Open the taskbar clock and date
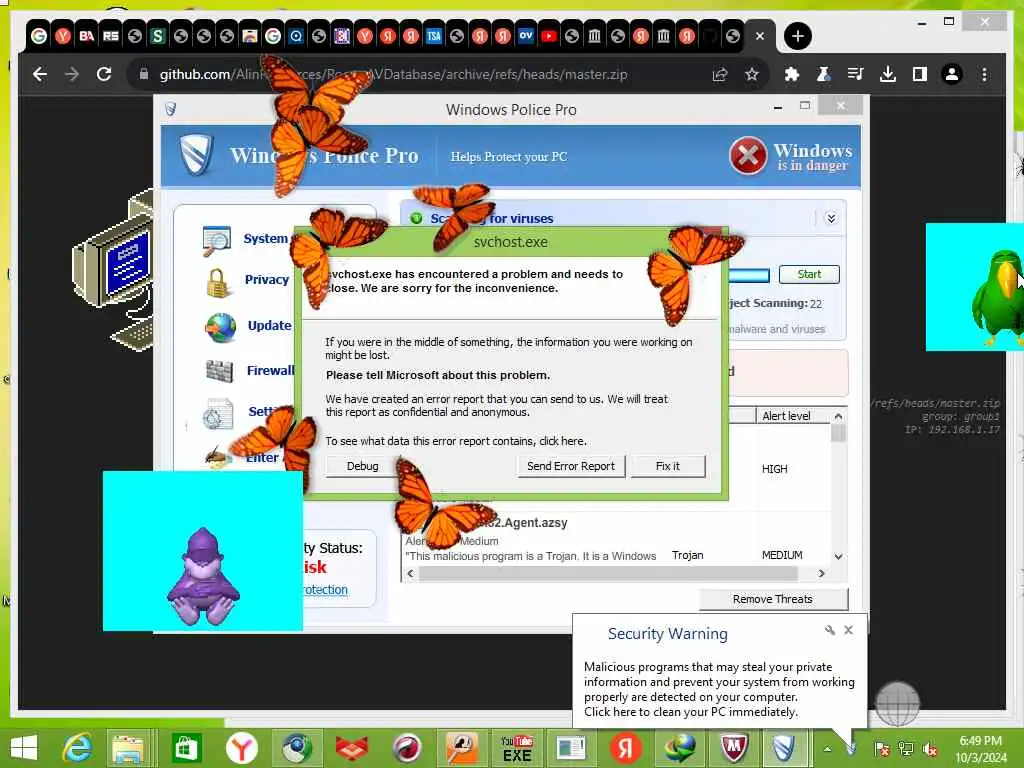The height and width of the screenshot is (768, 1024). point(980,749)
